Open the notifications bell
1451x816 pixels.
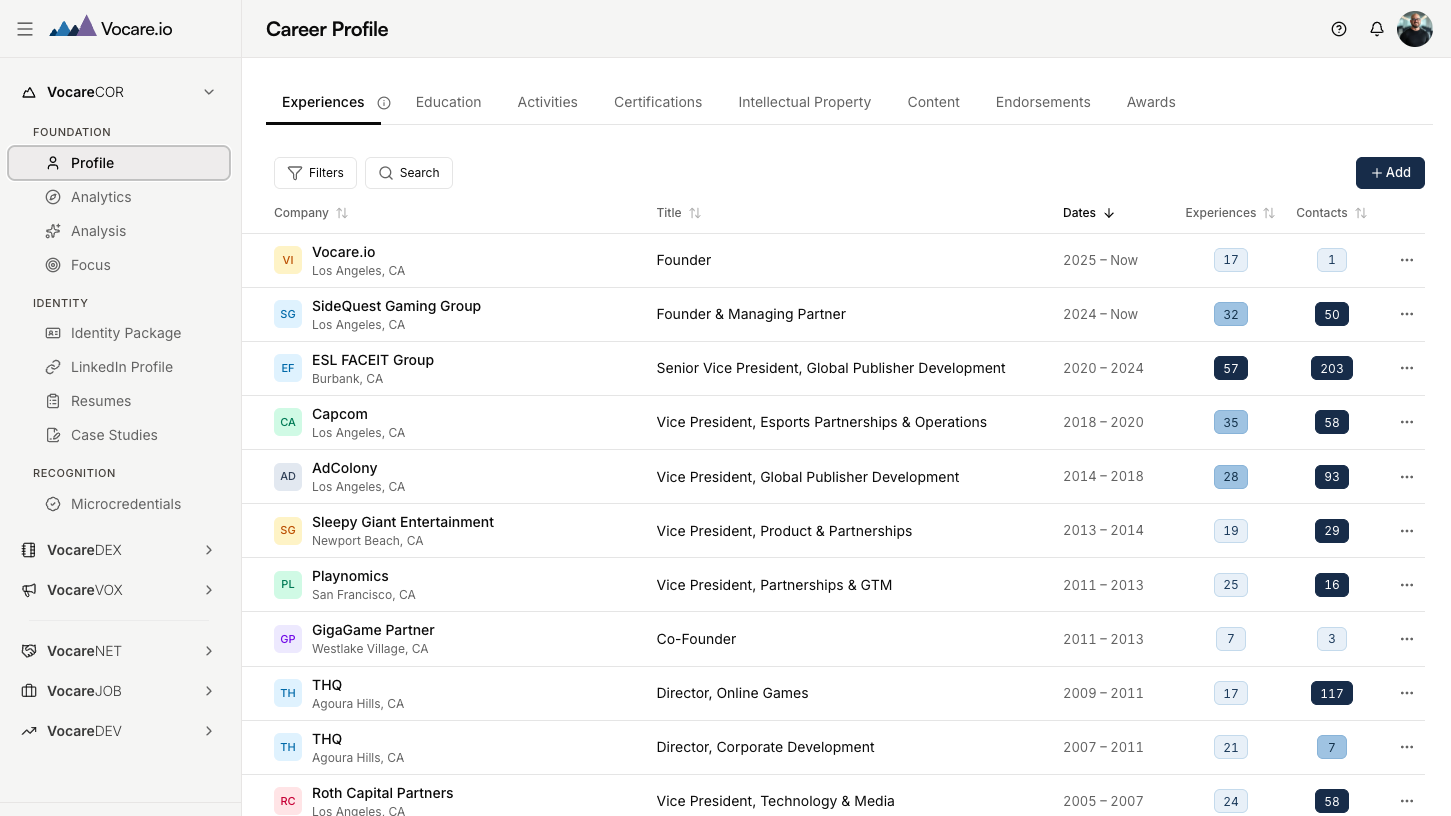(x=1377, y=29)
